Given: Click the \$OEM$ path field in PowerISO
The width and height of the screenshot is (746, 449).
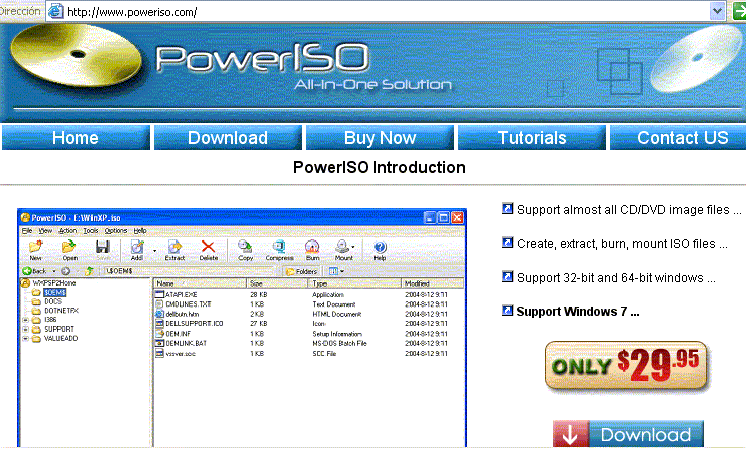Looking at the screenshot, I should point(188,271).
